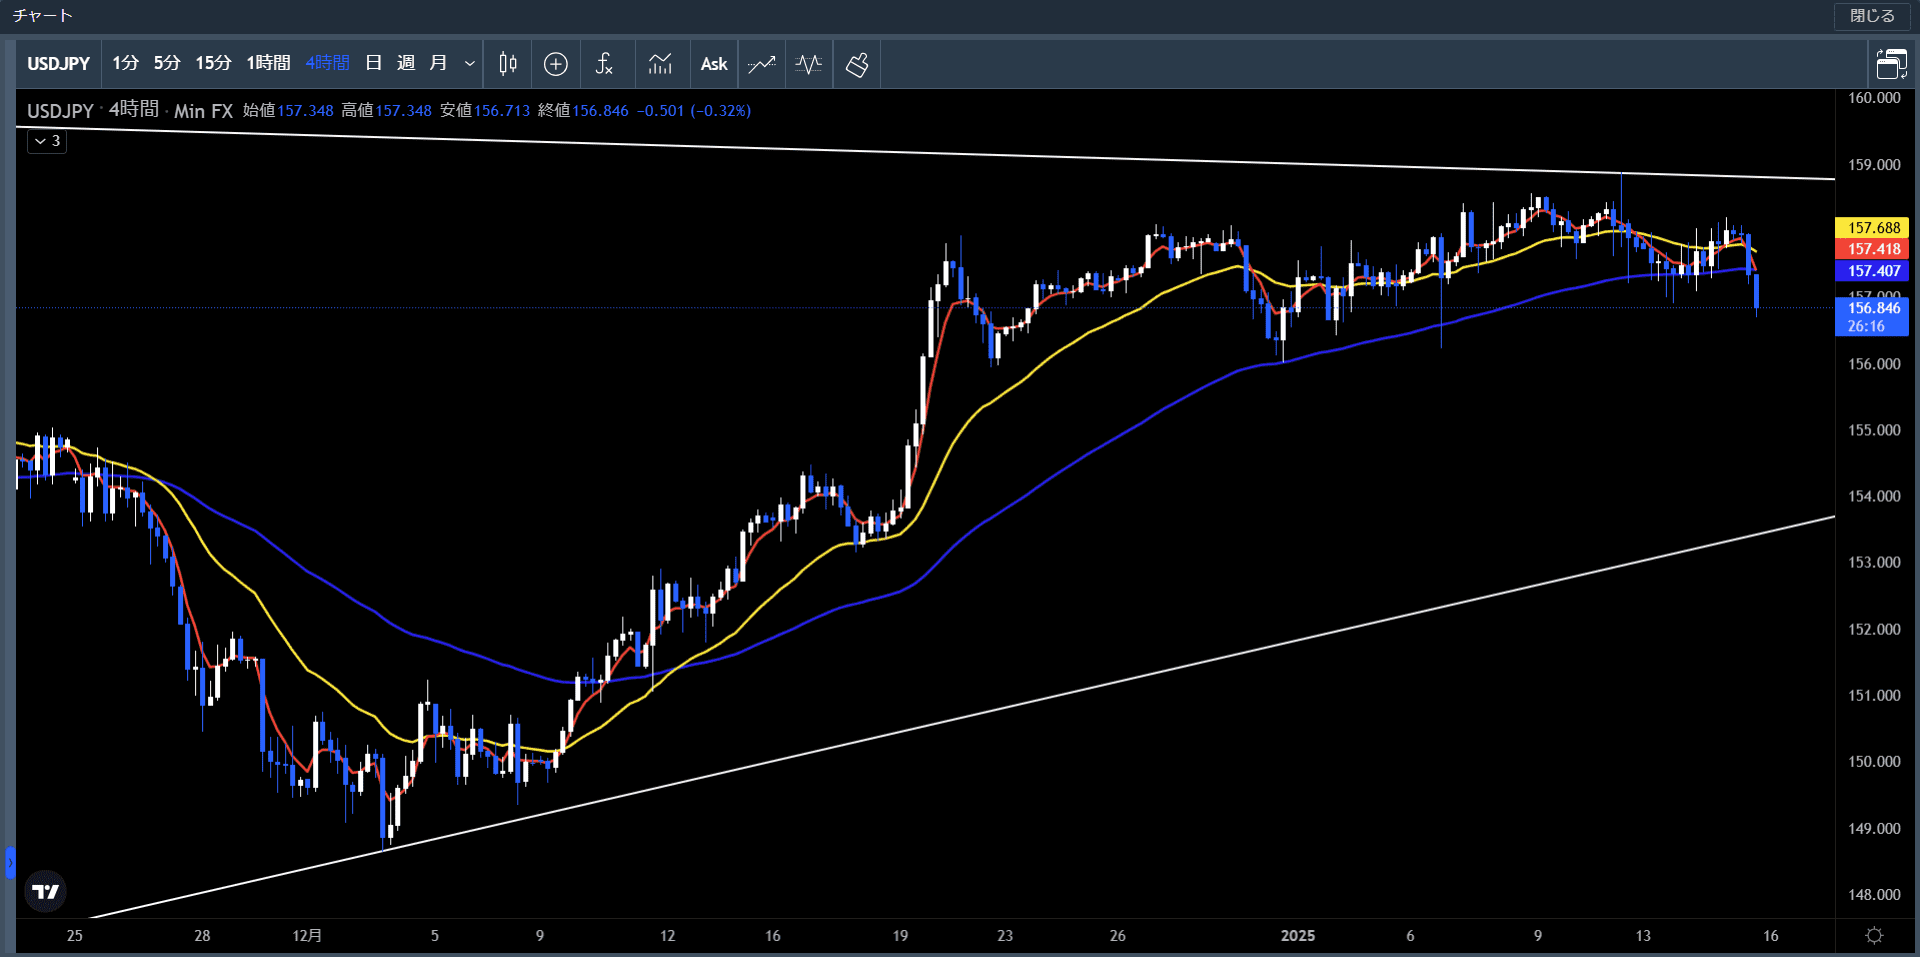
Task: Click the -0.501 (-0.32%) change value
Action: pyautogui.click(x=694, y=111)
